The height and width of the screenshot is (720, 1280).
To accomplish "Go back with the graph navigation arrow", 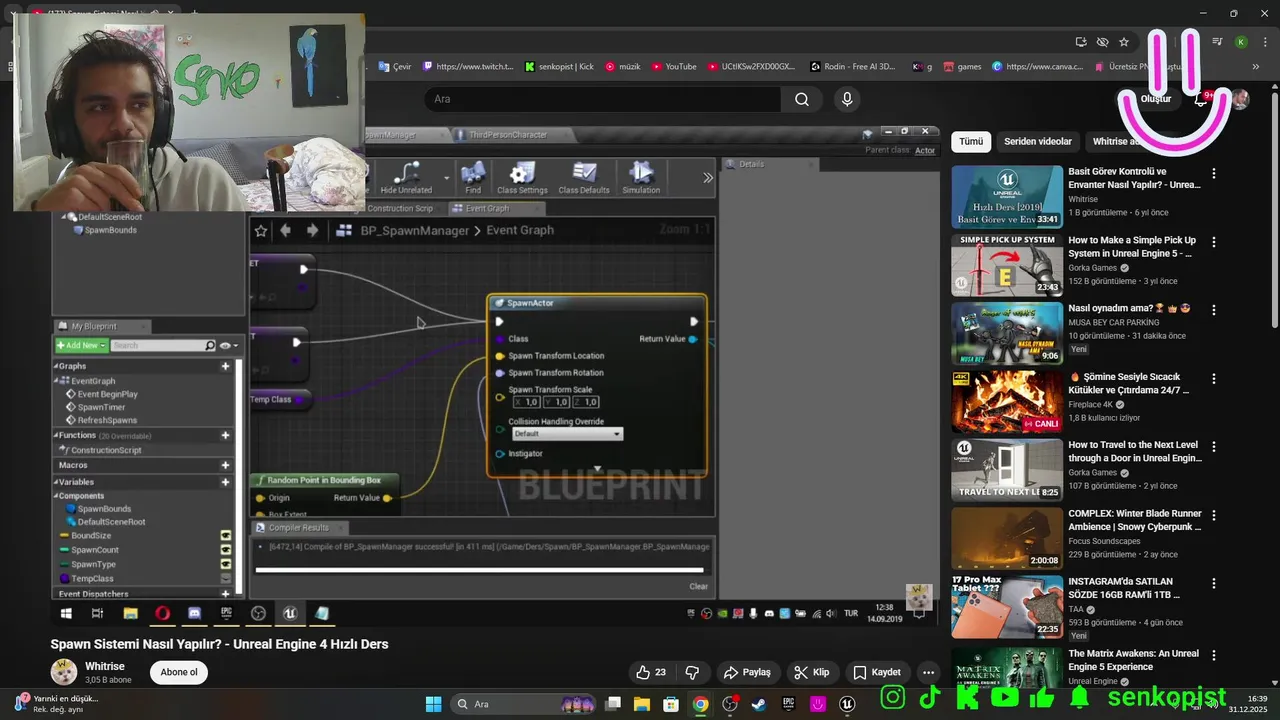I will coord(286,230).
